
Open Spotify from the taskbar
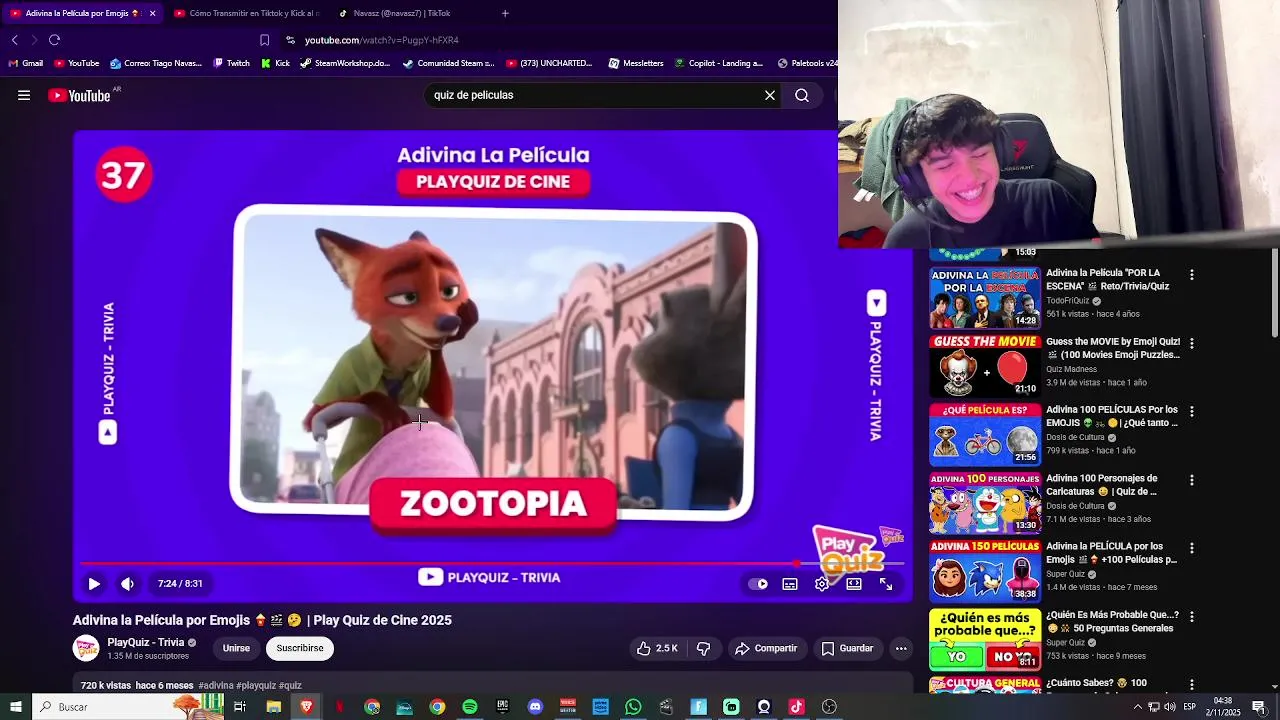point(470,707)
